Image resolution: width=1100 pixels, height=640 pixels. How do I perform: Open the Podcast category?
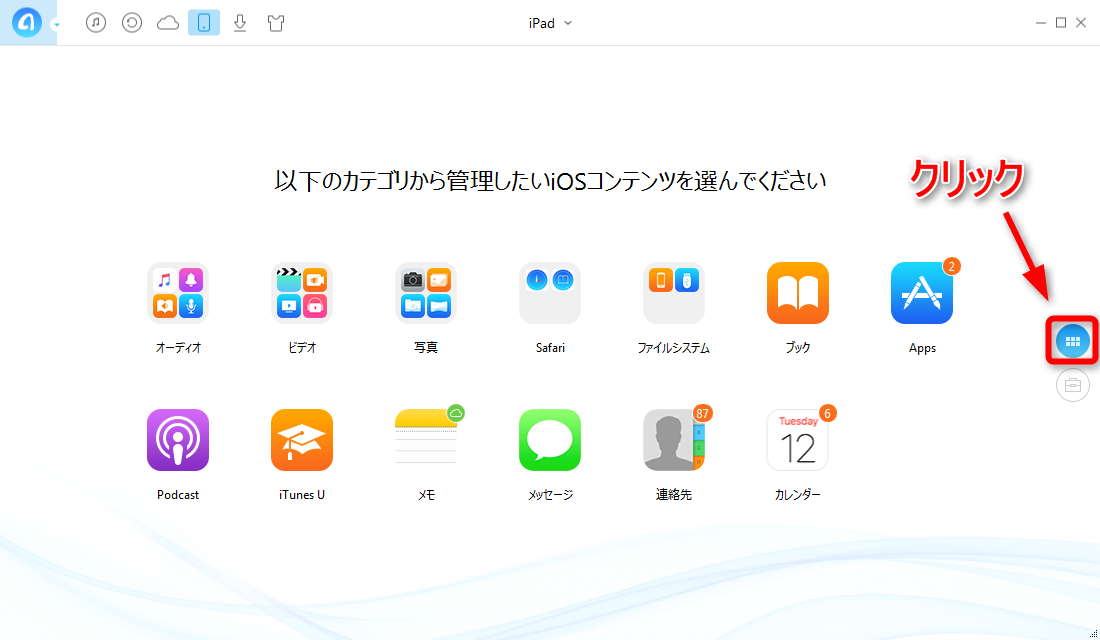177,440
